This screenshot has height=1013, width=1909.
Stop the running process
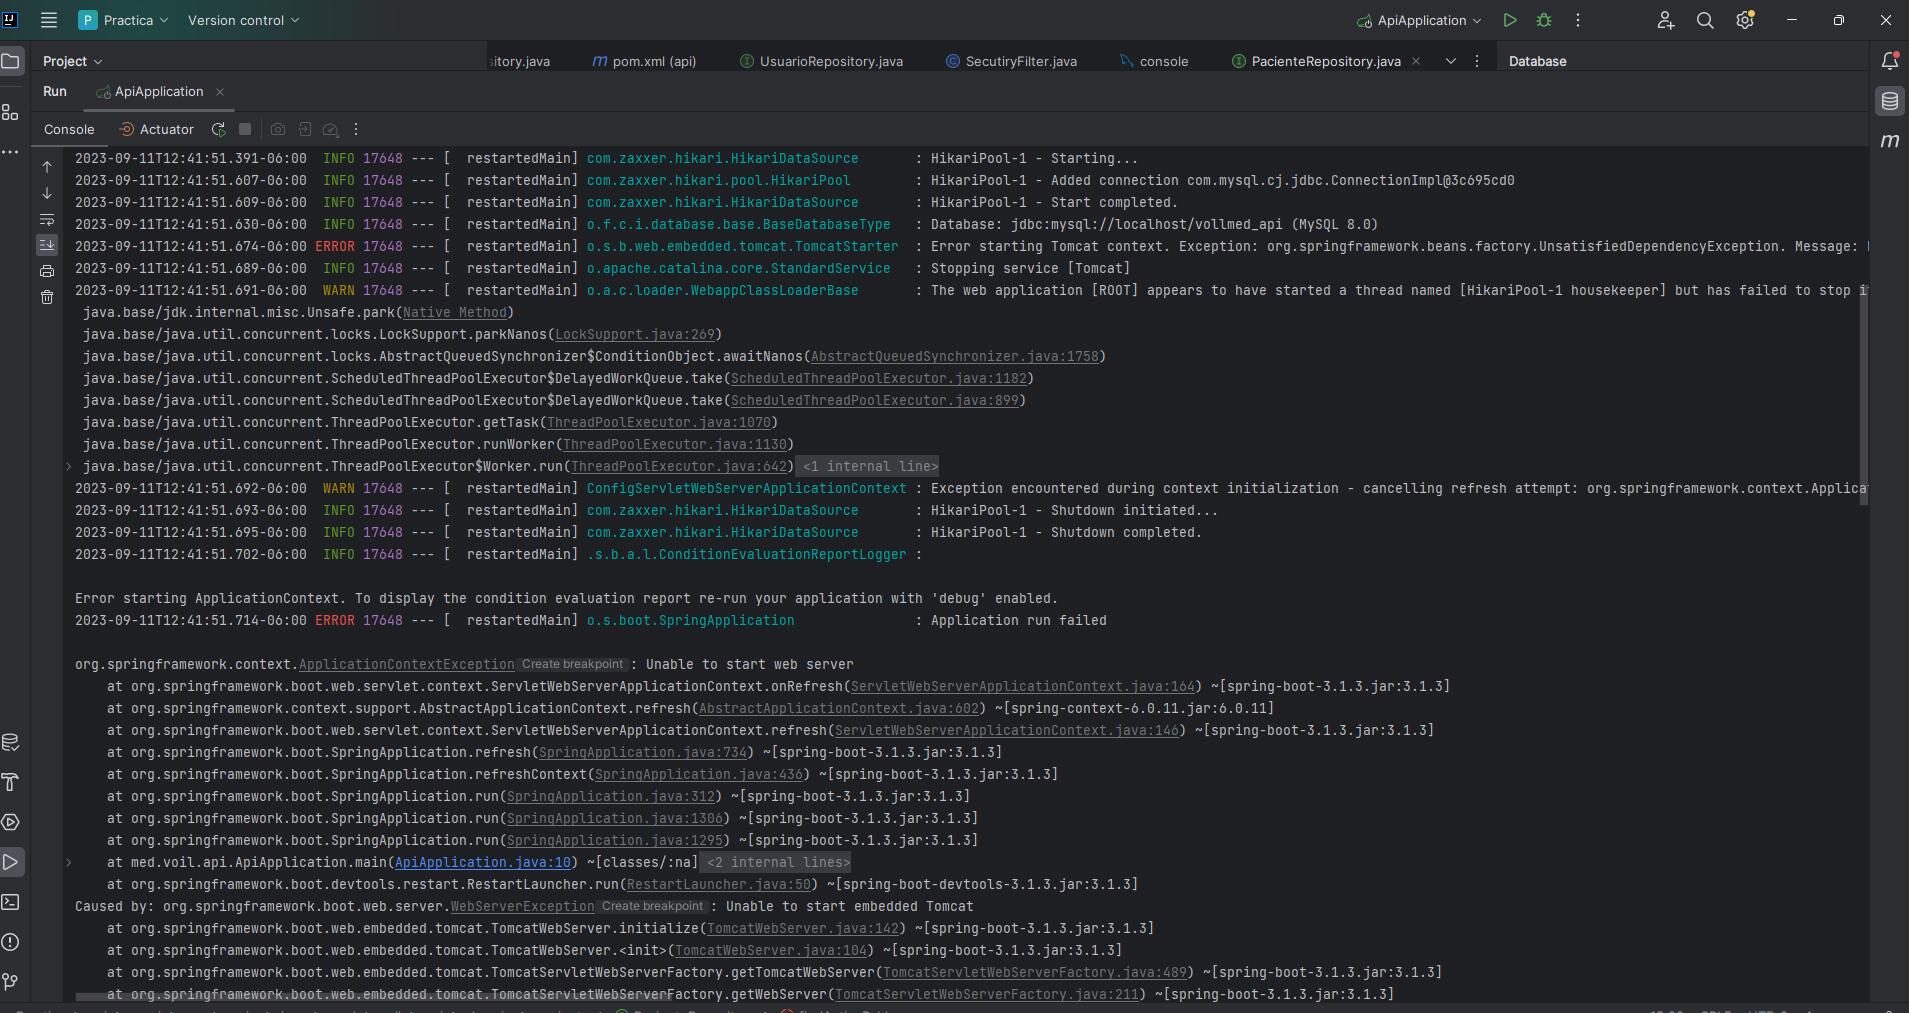tap(245, 129)
